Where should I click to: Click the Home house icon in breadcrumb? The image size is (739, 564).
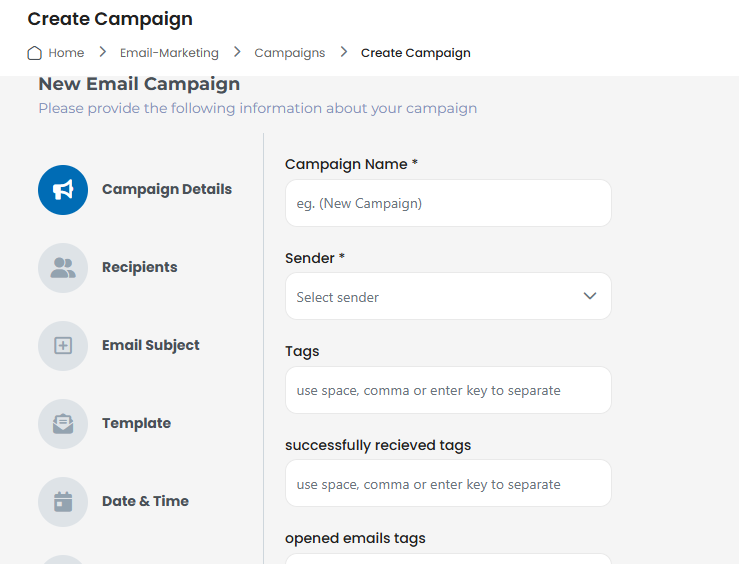pos(34,53)
